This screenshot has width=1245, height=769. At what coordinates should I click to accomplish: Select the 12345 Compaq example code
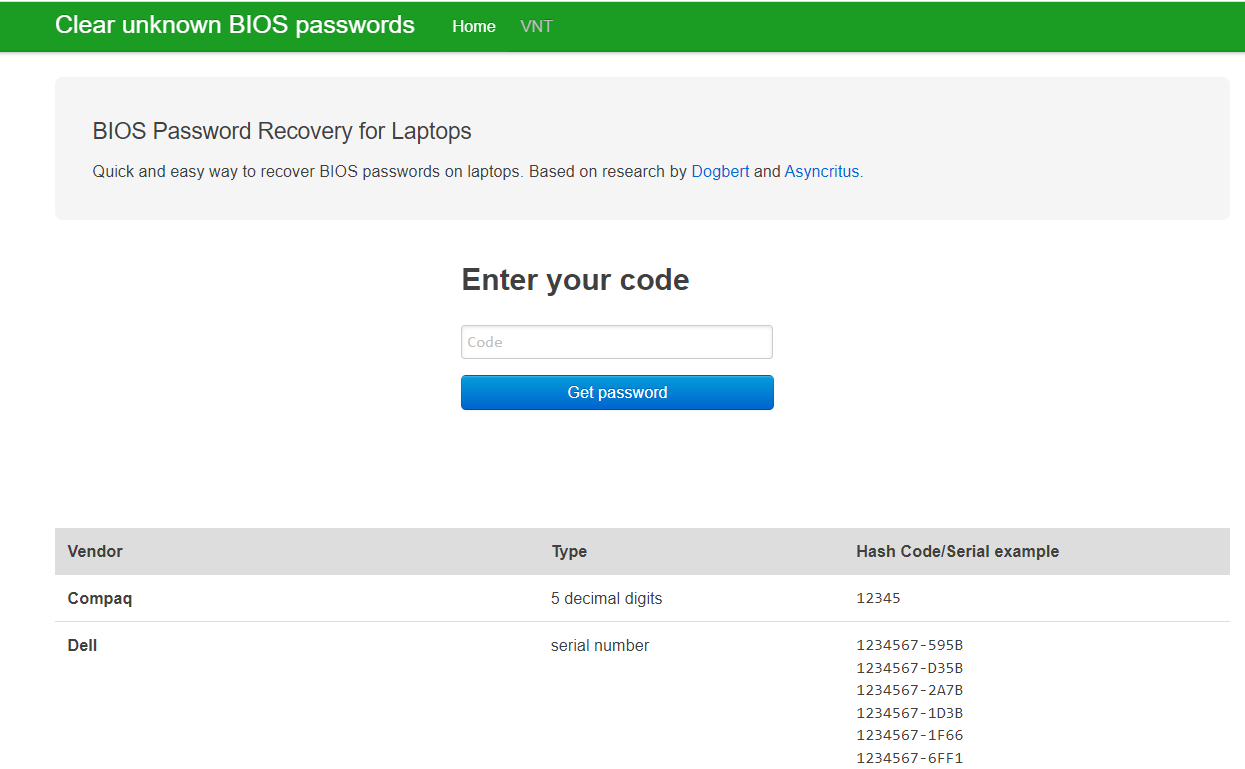click(x=878, y=598)
